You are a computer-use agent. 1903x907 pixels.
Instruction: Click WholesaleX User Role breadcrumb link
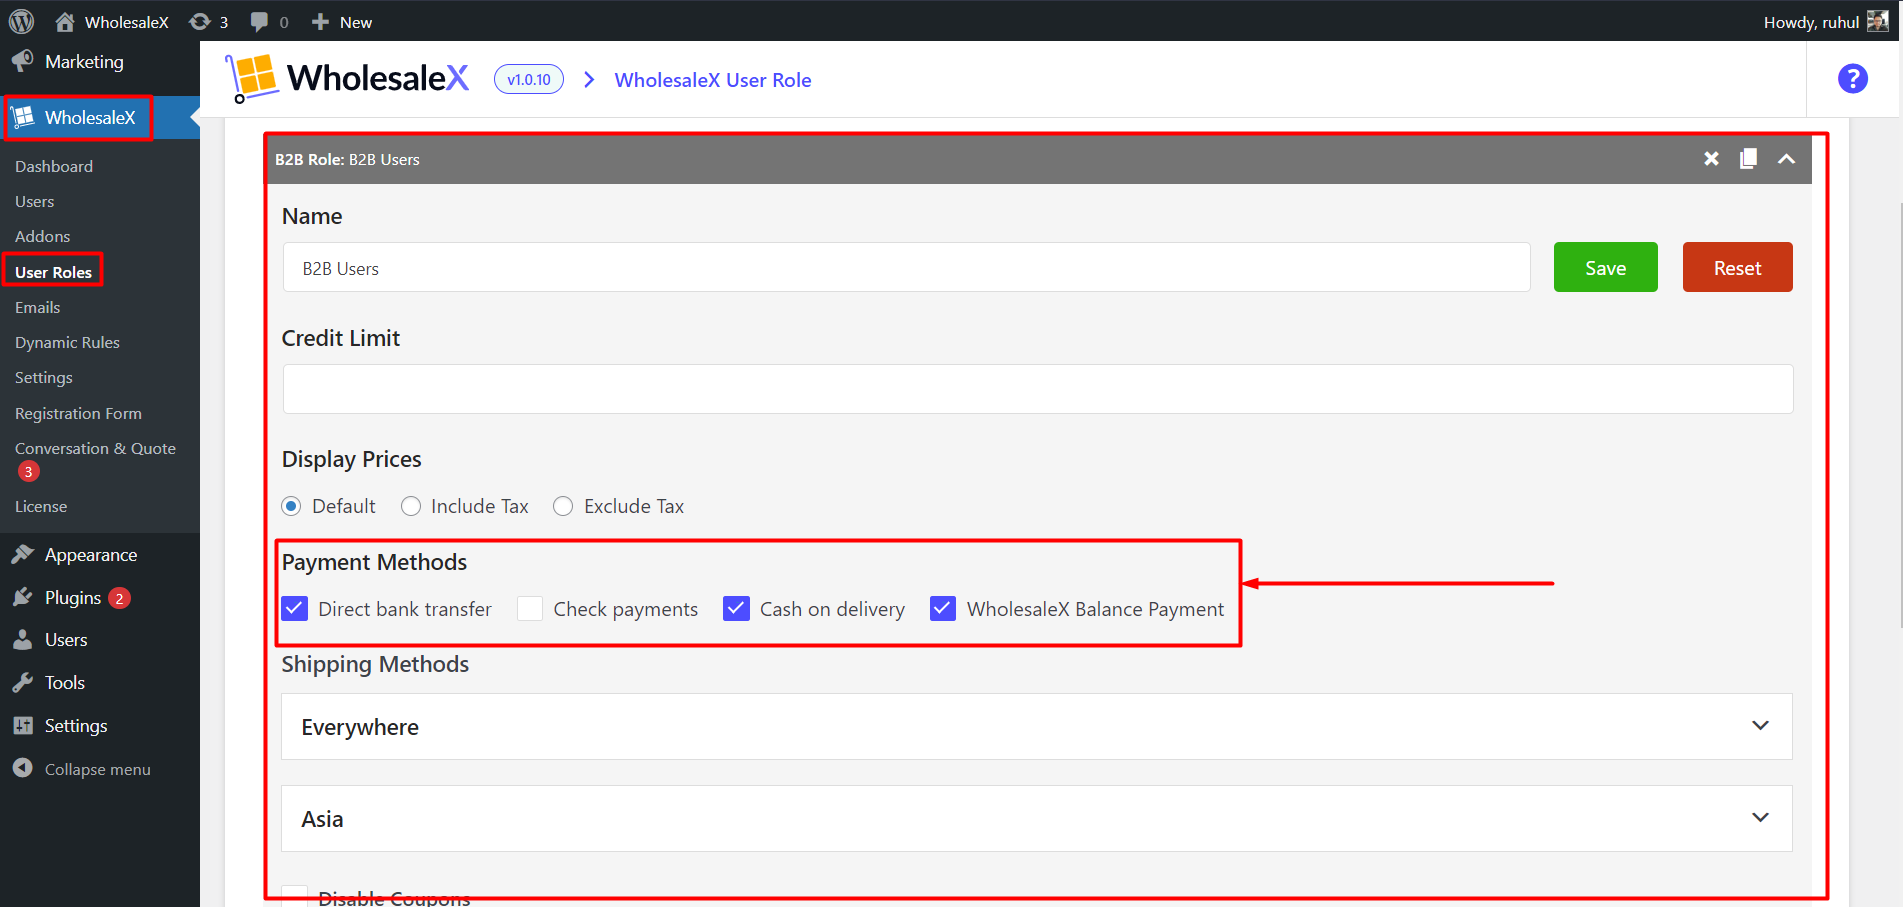tap(713, 80)
